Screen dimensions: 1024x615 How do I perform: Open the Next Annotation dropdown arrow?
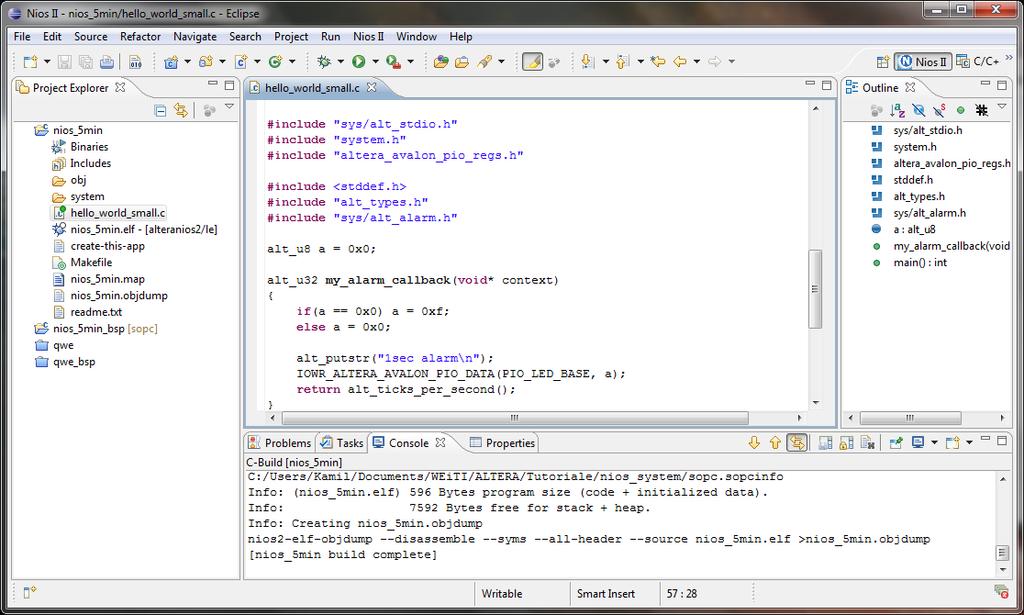click(x=605, y=61)
